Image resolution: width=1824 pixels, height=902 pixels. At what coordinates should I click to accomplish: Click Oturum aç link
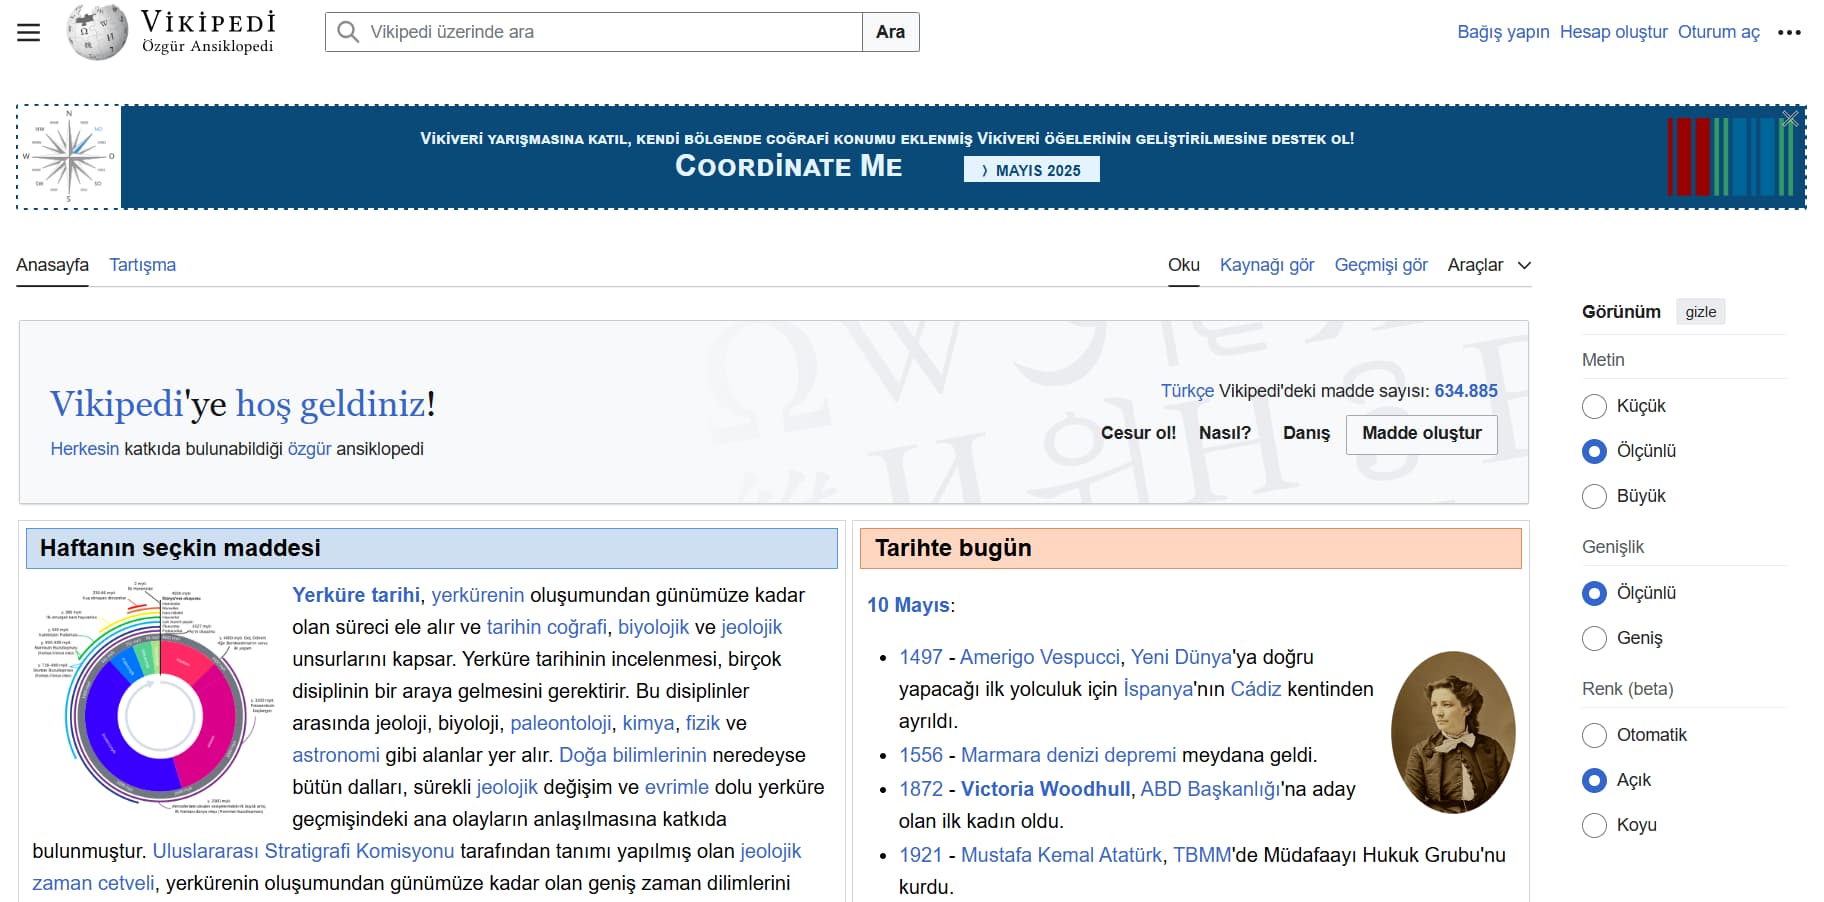(x=1718, y=32)
